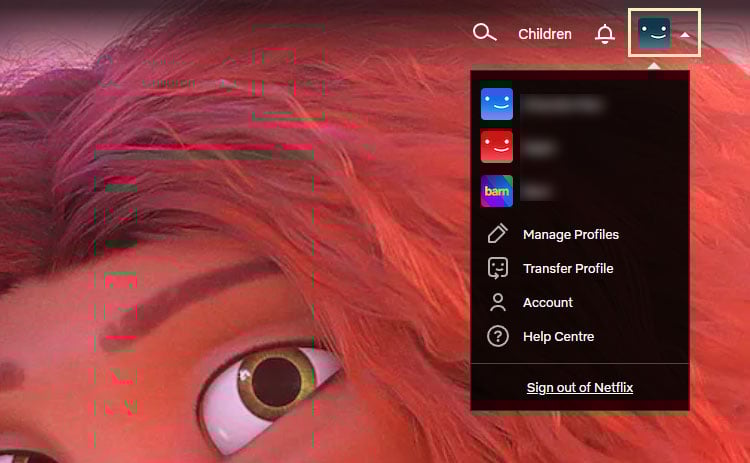The width and height of the screenshot is (750, 463).
Task: Click Sign out of Netflix link
Action: (580, 387)
